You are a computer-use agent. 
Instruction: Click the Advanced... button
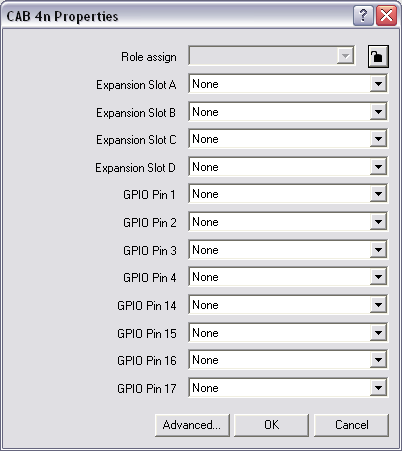(x=192, y=425)
